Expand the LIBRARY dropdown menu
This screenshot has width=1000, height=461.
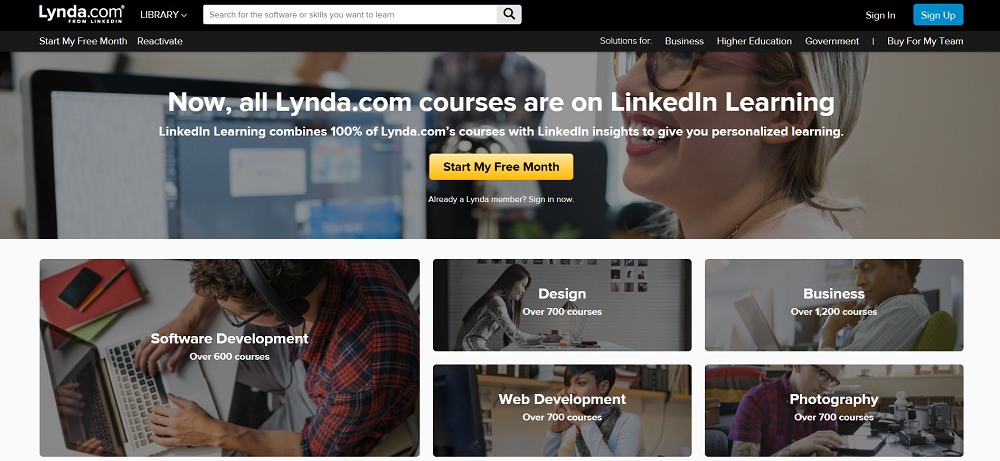coord(164,14)
